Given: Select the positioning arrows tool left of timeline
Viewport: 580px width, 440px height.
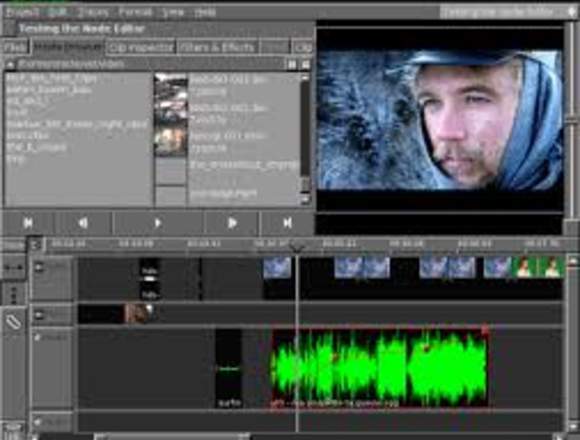Looking at the screenshot, I should point(14,267).
